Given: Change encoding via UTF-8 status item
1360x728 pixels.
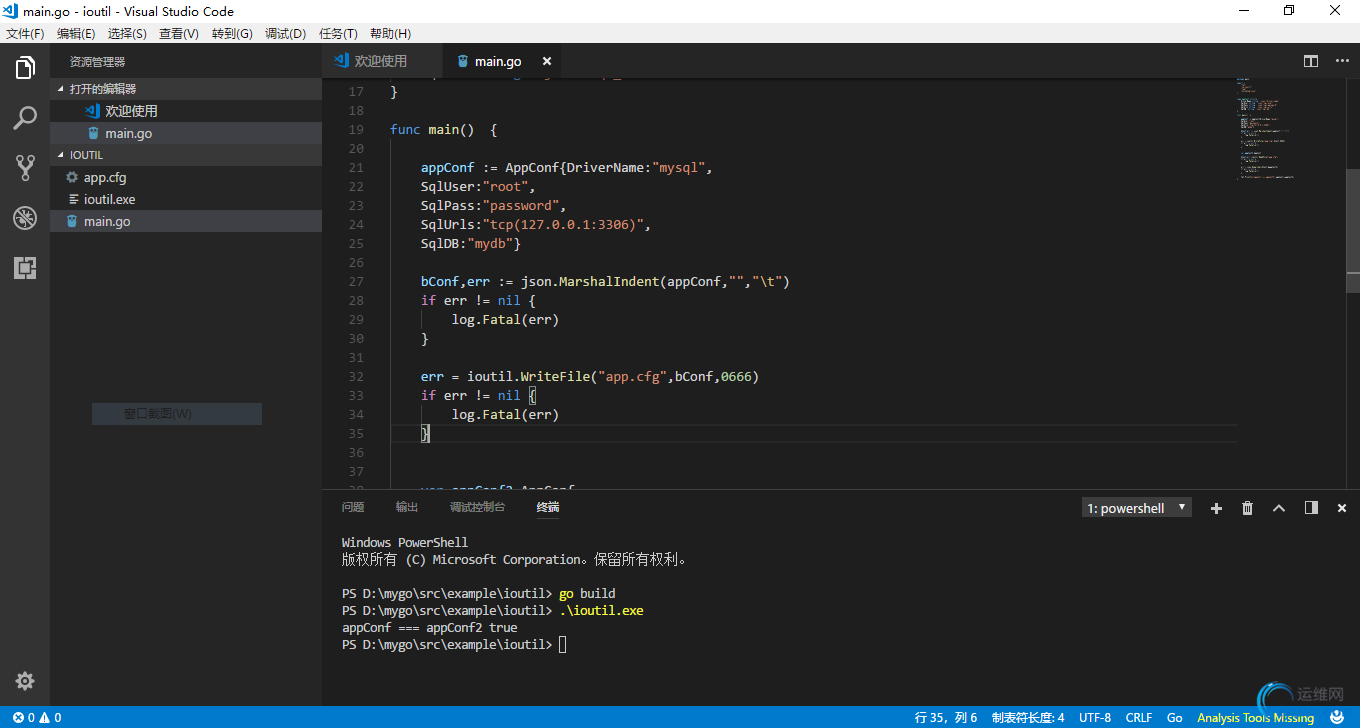Looking at the screenshot, I should pos(1095,717).
